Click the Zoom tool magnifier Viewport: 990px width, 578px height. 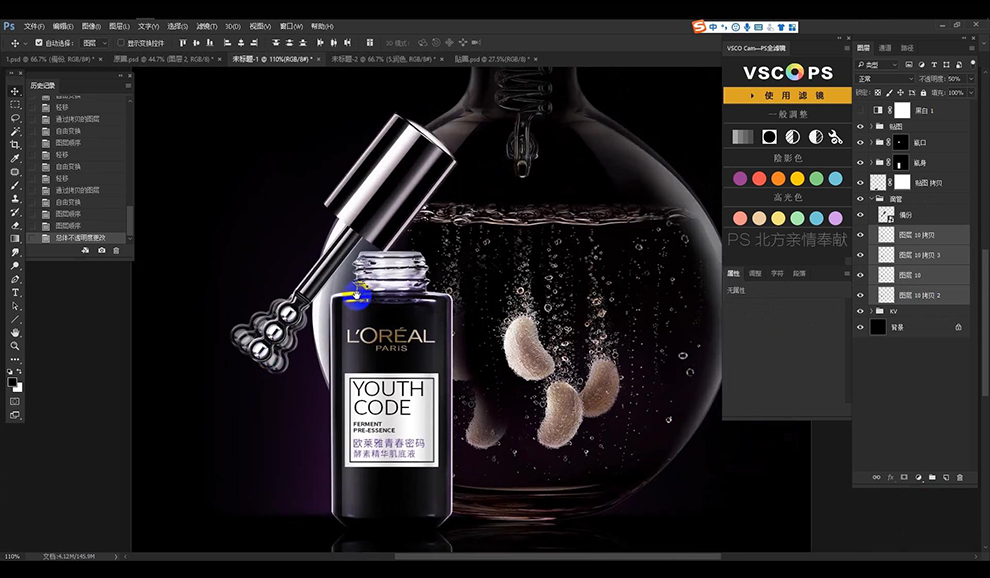tap(15, 346)
